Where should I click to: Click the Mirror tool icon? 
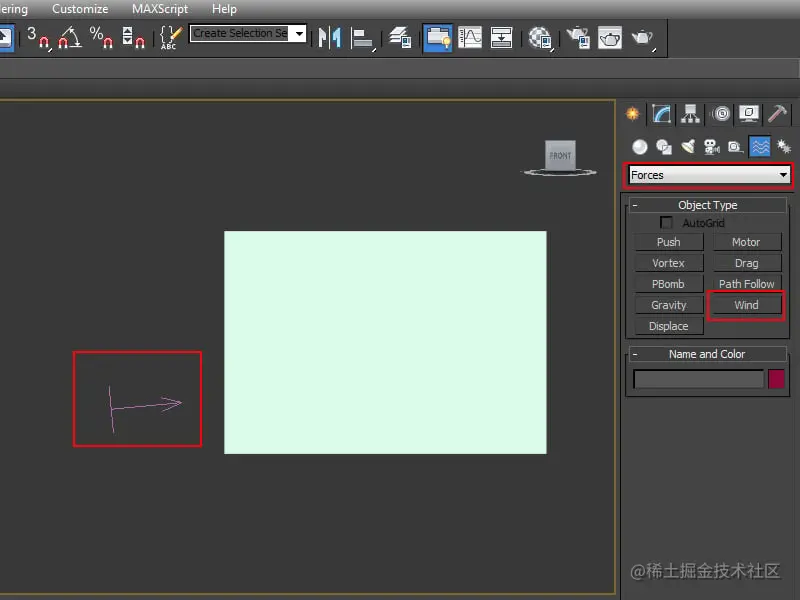pos(330,38)
